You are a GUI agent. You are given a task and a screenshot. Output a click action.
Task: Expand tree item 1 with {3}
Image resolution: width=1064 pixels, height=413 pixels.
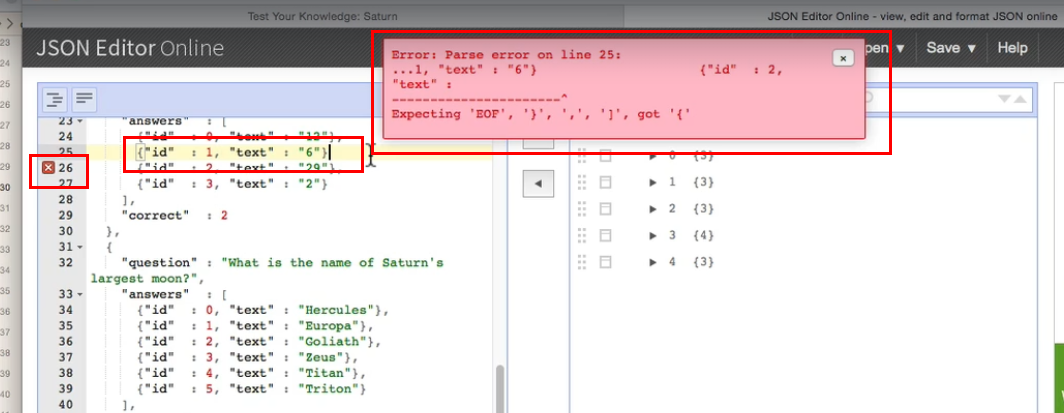(653, 182)
